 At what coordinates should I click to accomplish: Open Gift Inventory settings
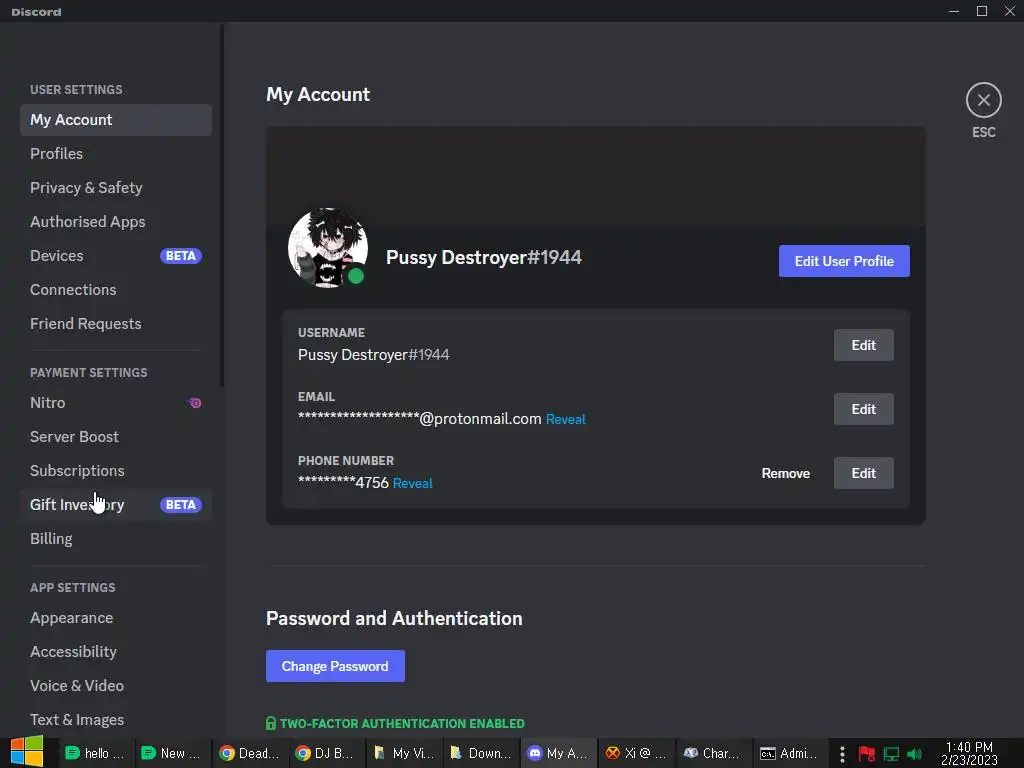pyautogui.click(x=116, y=504)
